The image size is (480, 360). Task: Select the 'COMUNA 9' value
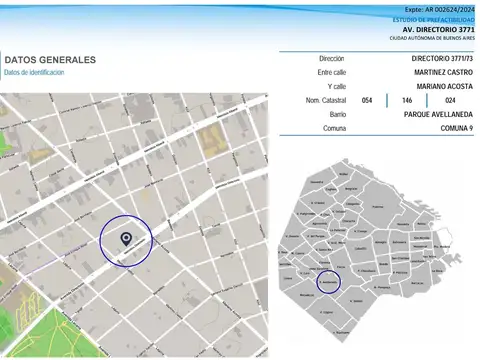pyautogui.click(x=457, y=128)
